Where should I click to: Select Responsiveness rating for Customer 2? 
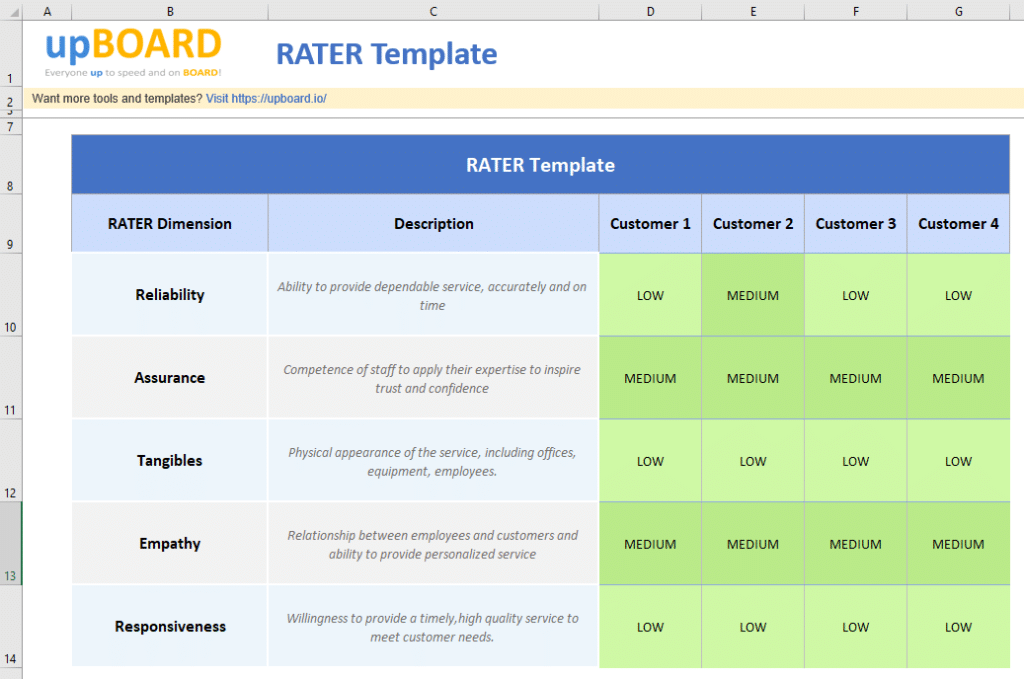(753, 626)
